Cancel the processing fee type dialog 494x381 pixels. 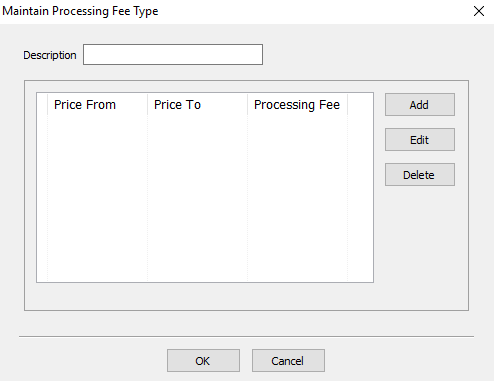[x=288, y=361]
